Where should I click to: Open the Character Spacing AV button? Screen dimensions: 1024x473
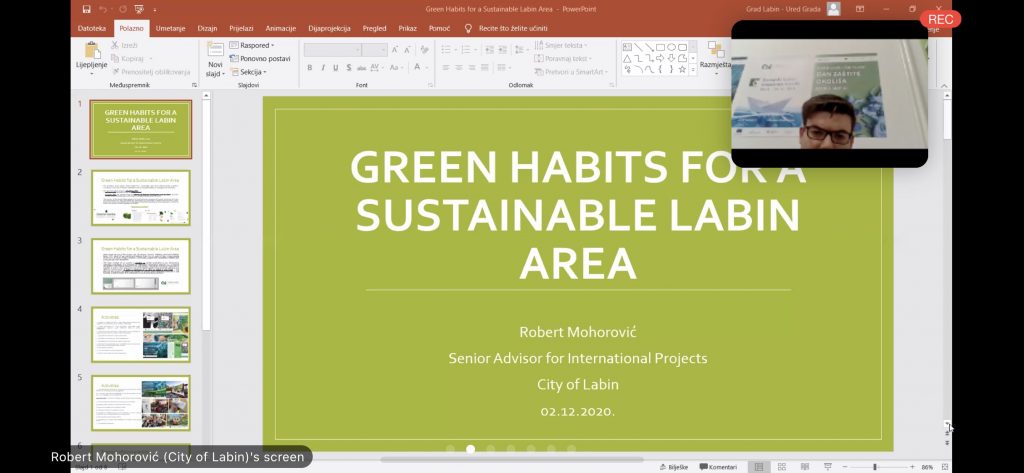click(376, 68)
